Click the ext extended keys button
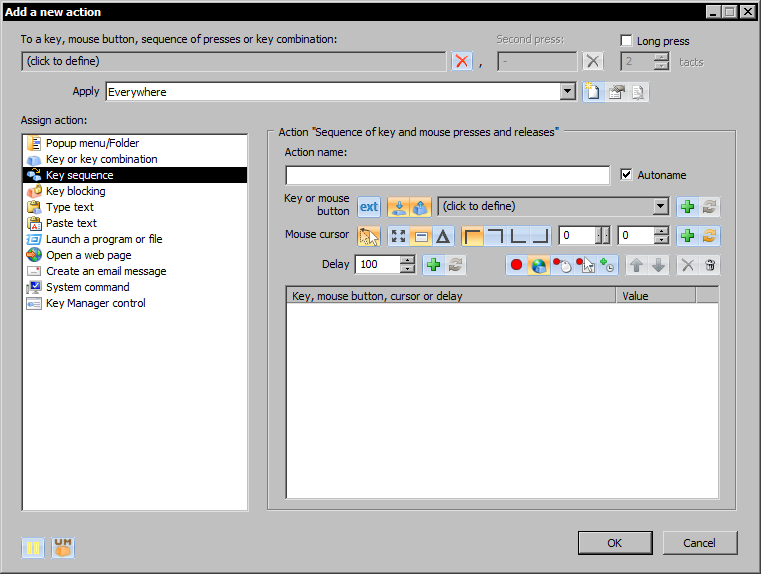This screenshot has width=761, height=574. click(x=369, y=207)
